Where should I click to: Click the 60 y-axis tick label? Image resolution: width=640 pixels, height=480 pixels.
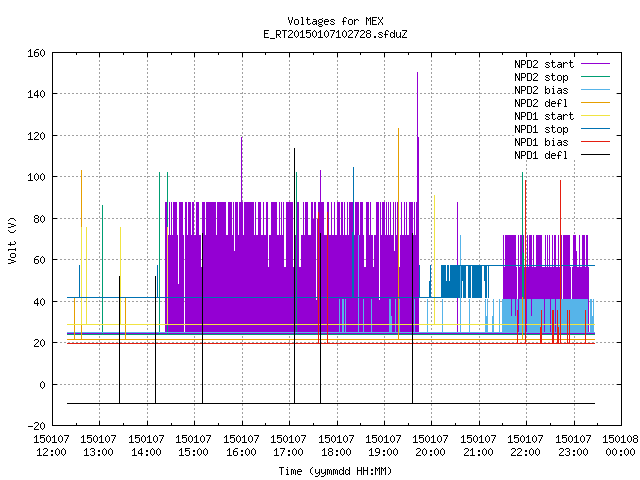(40, 260)
